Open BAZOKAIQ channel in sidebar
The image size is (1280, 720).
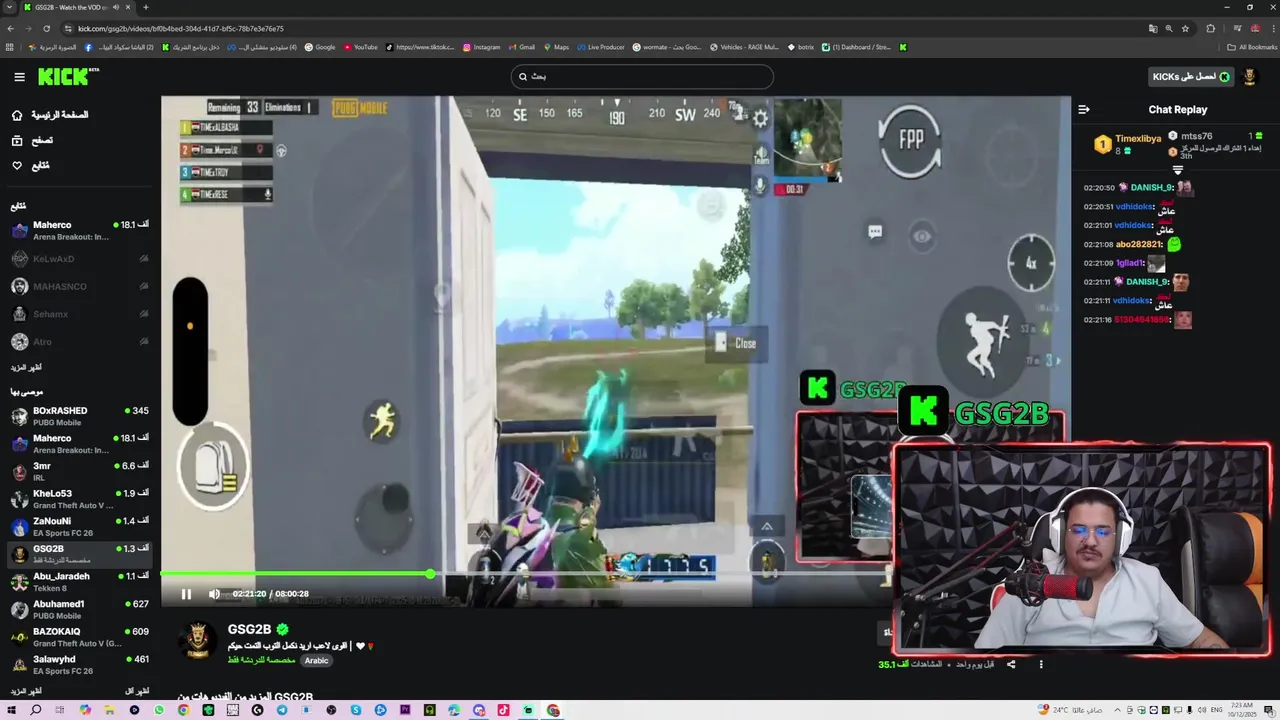click(80, 637)
